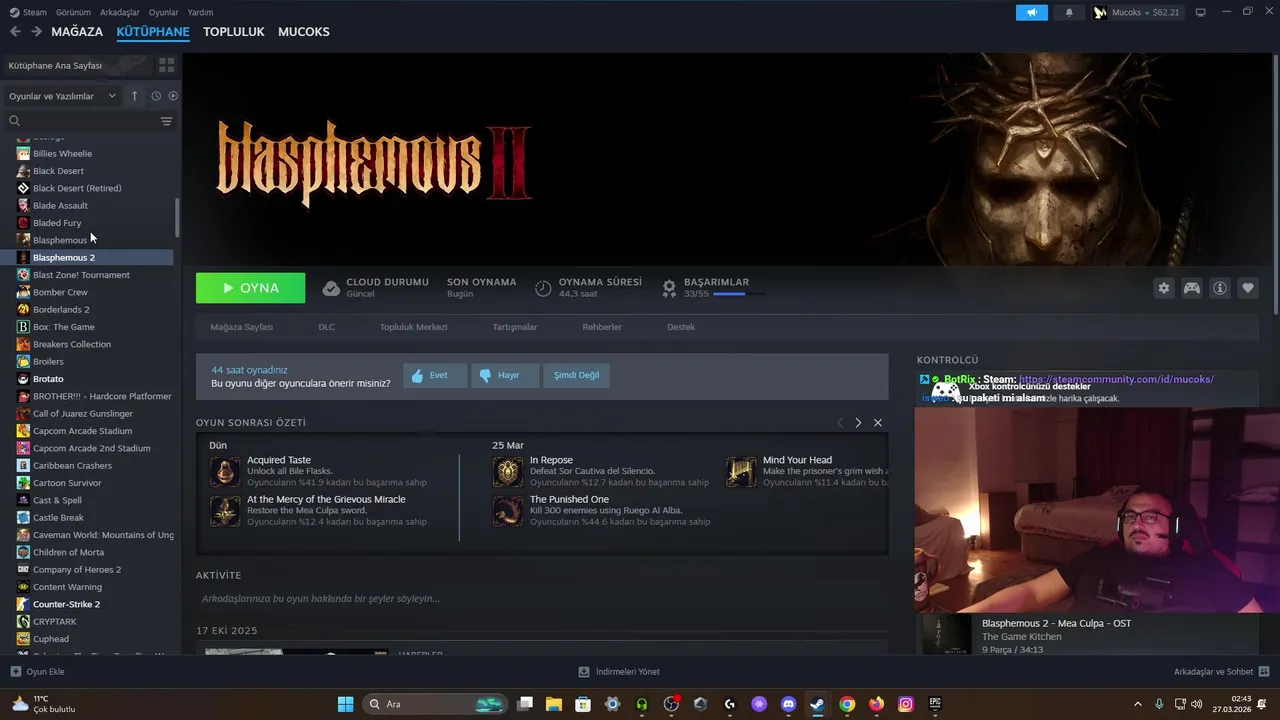Viewport: 1280px width, 720px height.
Task: Toggle sort order arrow in library sidebar
Action: pyautogui.click(x=134, y=96)
